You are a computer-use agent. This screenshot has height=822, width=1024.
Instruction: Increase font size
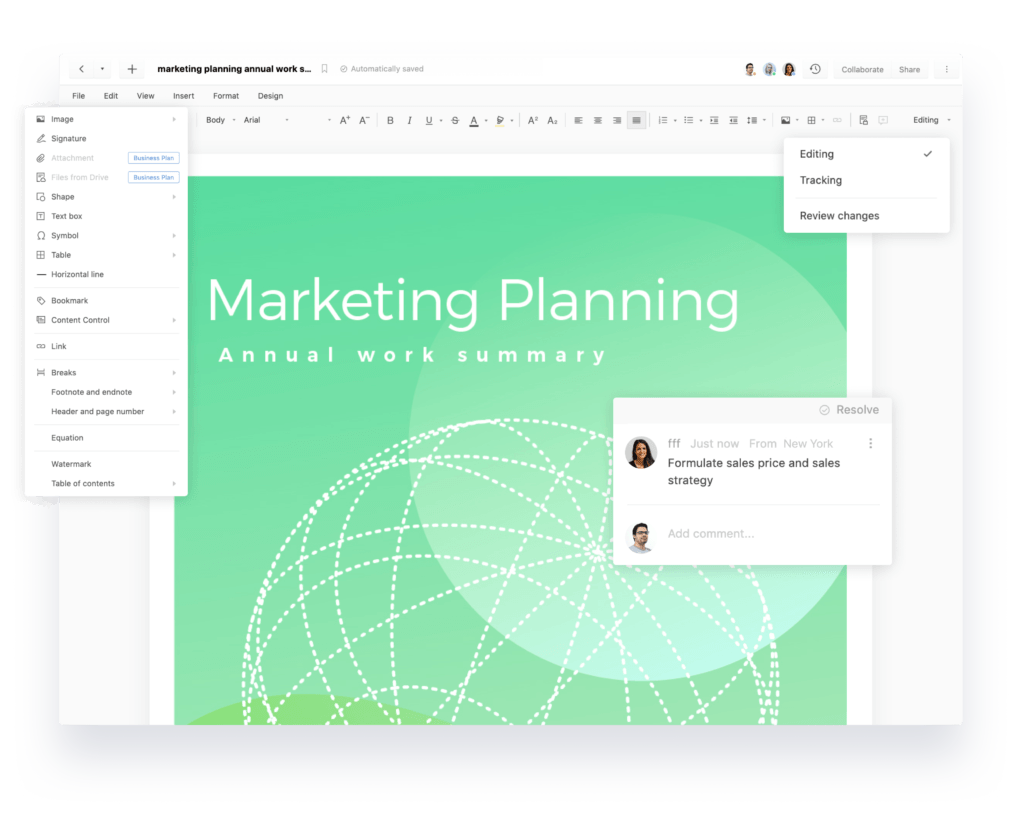click(x=345, y=120)
